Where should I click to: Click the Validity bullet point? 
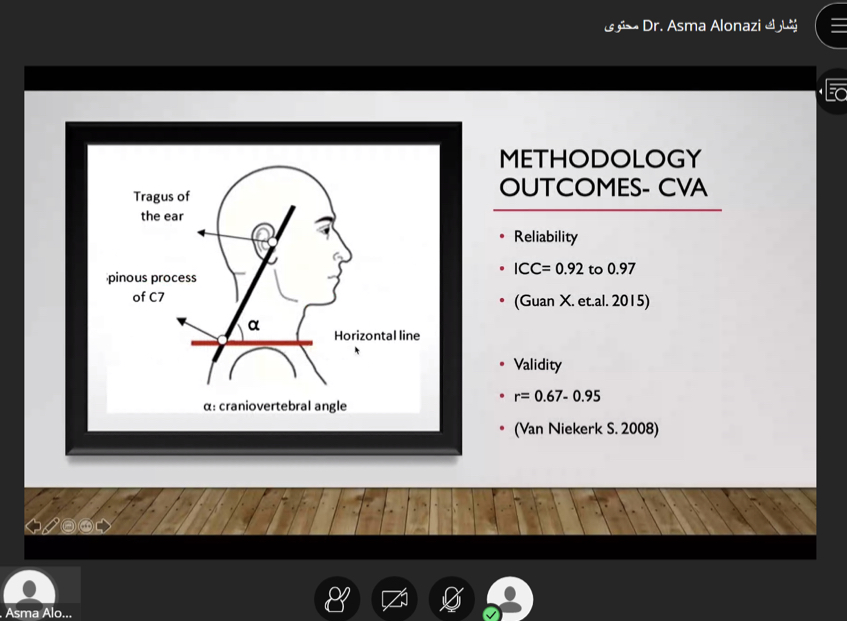point(537,364)
